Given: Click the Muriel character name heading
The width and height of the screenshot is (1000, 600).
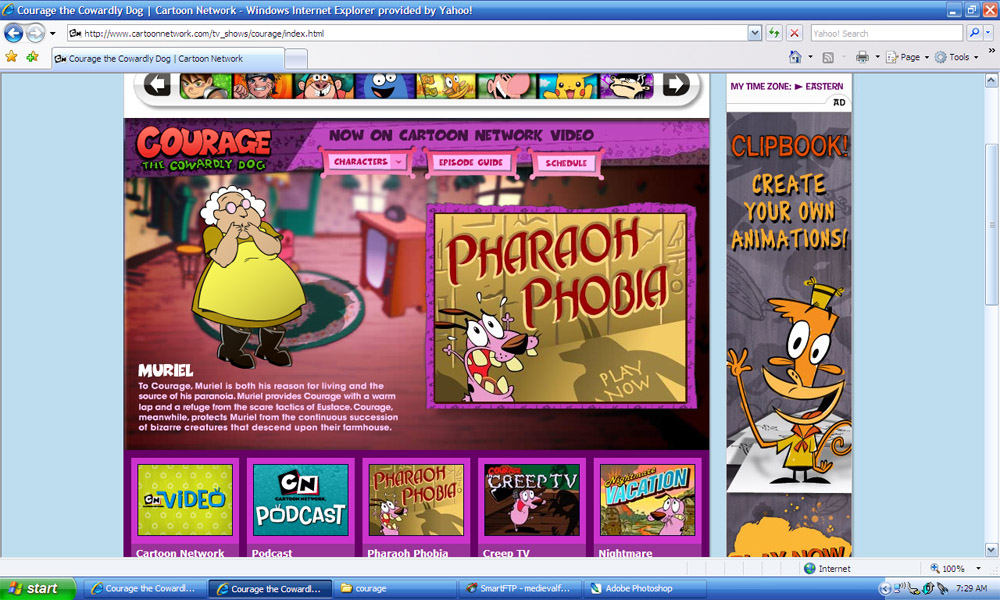Looking at the screenshot, I should click(x=166, y=370).
